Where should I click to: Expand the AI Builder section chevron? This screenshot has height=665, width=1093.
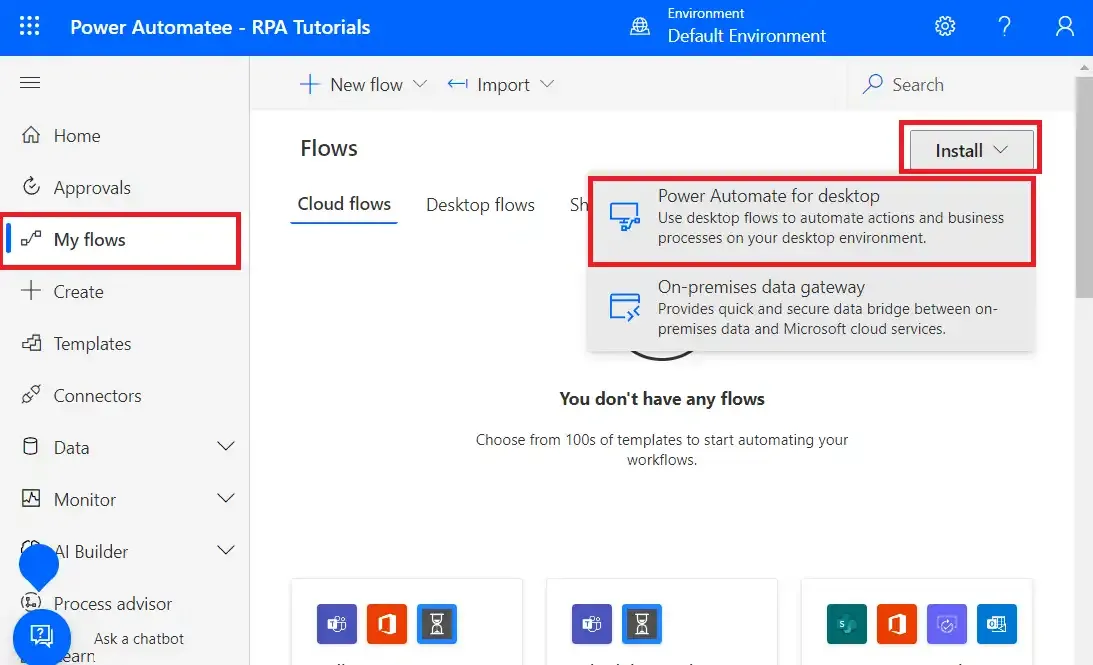click(225, 551)
